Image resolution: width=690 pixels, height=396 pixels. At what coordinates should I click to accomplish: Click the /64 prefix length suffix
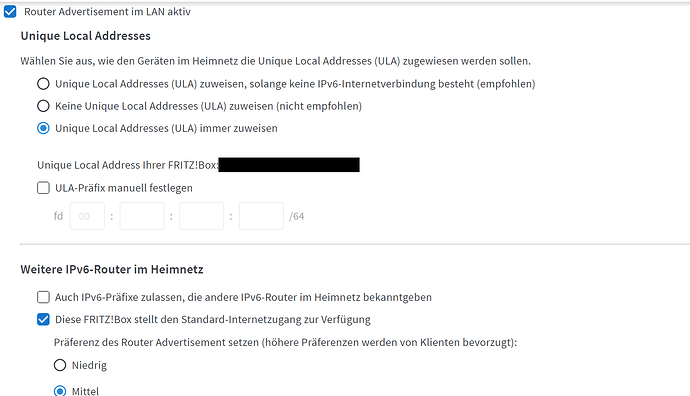pyautogui.click(x=297, y=216)
